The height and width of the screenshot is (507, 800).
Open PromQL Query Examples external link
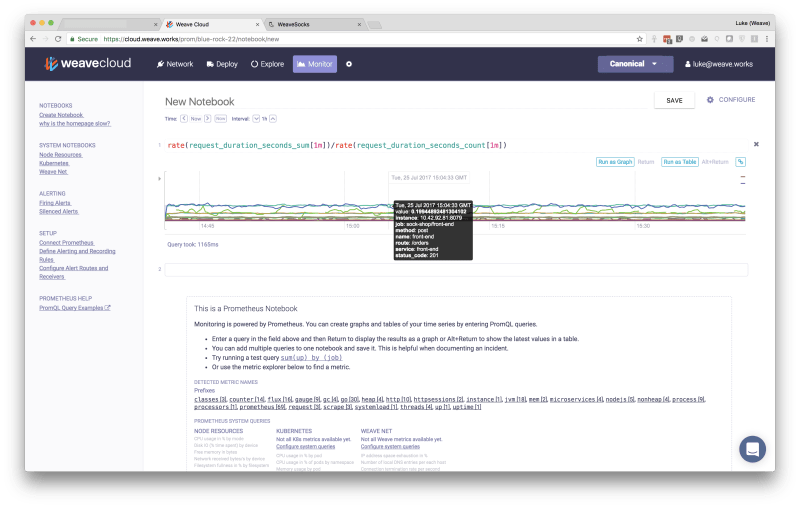[75, 308]
